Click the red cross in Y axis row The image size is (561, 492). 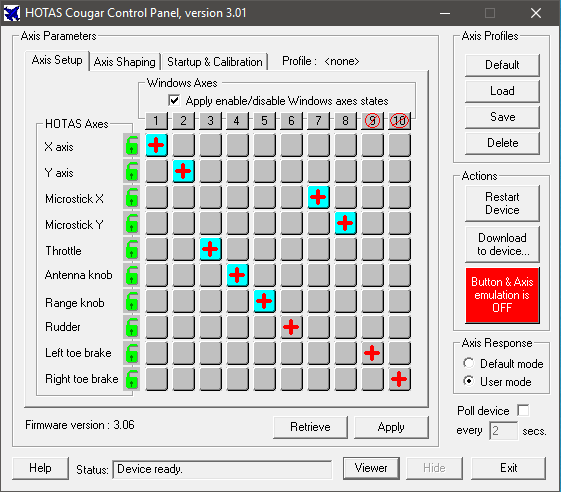click(x=183, y=171)
